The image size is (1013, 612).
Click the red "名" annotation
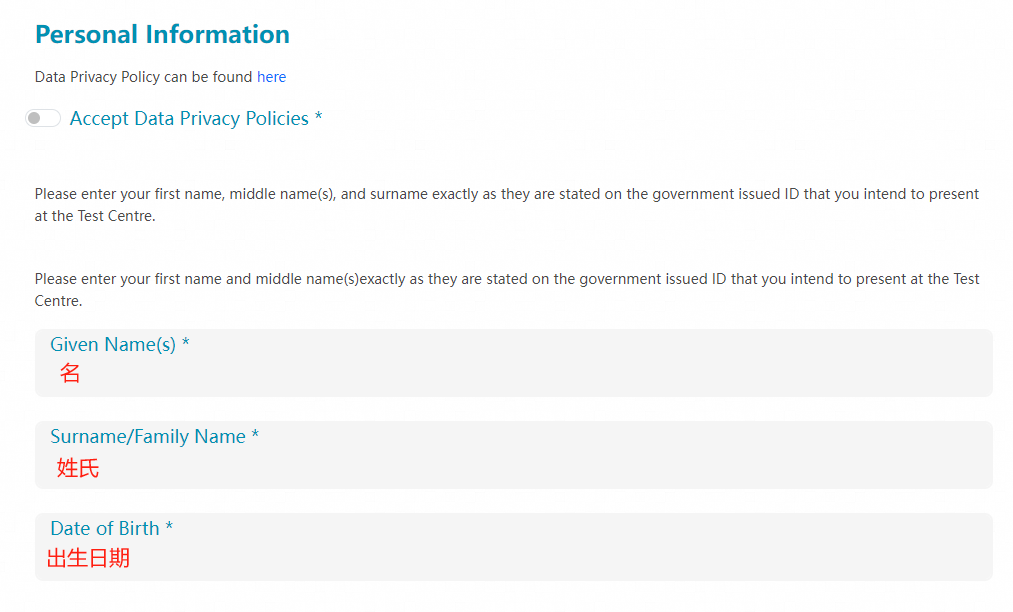coord(70,374)
